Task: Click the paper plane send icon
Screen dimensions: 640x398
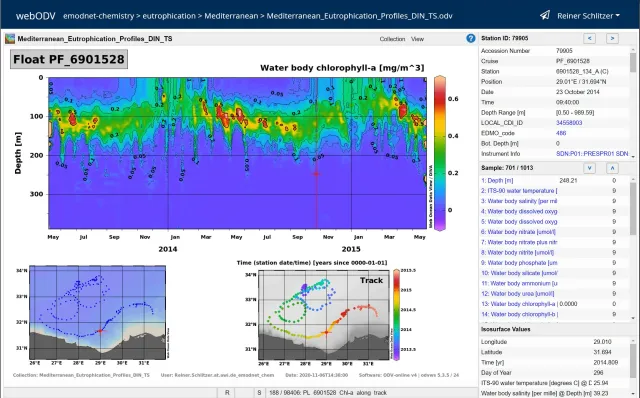Action: click(x=545, y=16)
